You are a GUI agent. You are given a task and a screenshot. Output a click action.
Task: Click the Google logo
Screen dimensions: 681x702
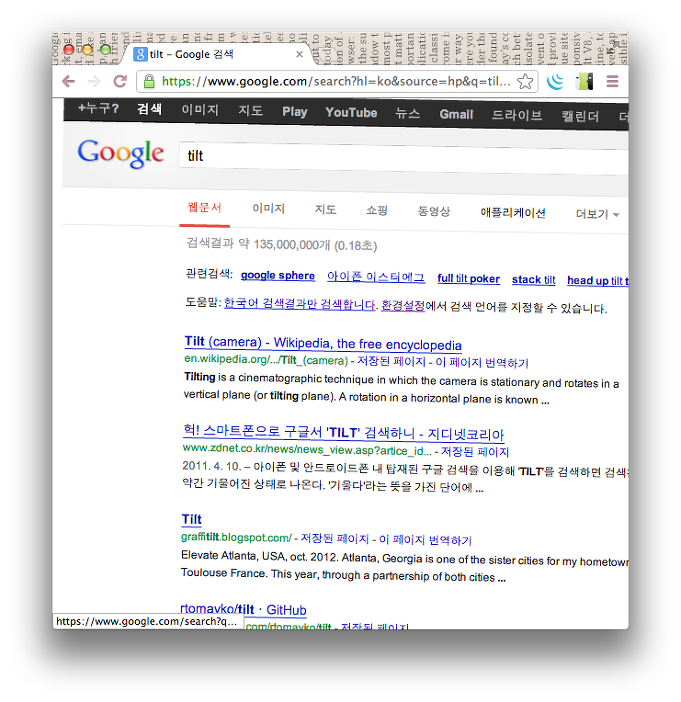(x=120, y=153)
